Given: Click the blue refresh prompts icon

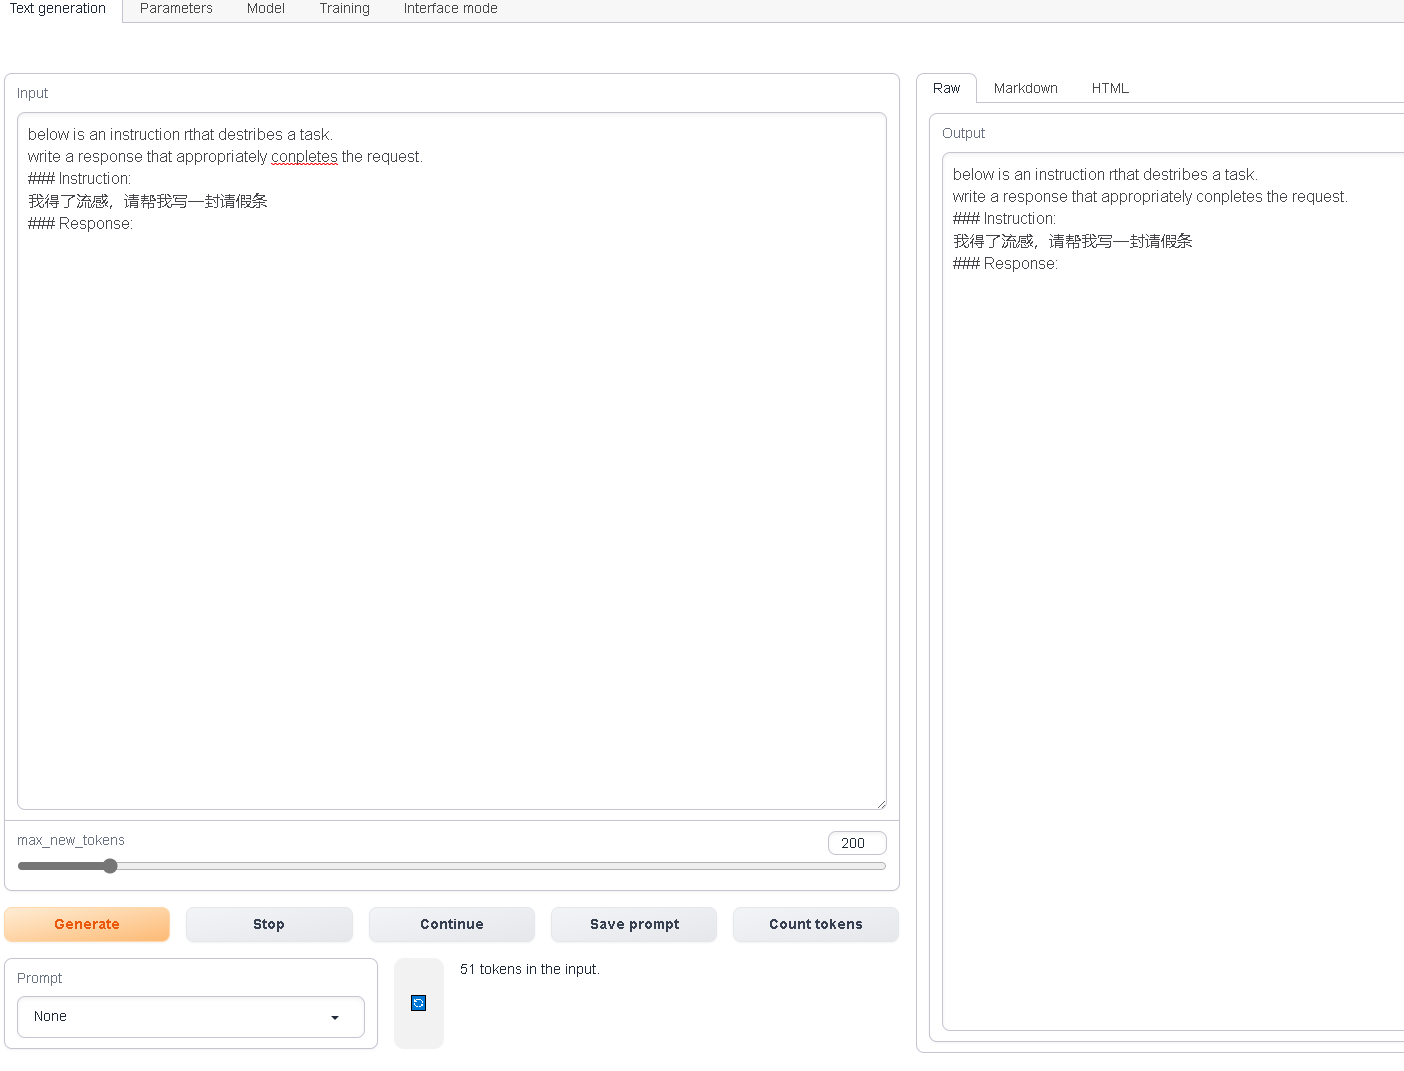Looking at the screenshot, I should pyautogui.click(x=418, y=1003).
